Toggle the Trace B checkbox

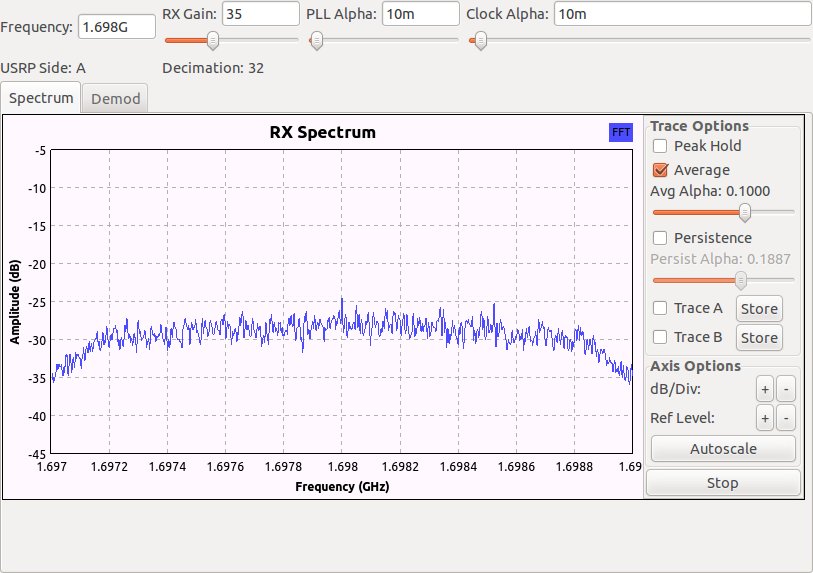pos(660,337)
